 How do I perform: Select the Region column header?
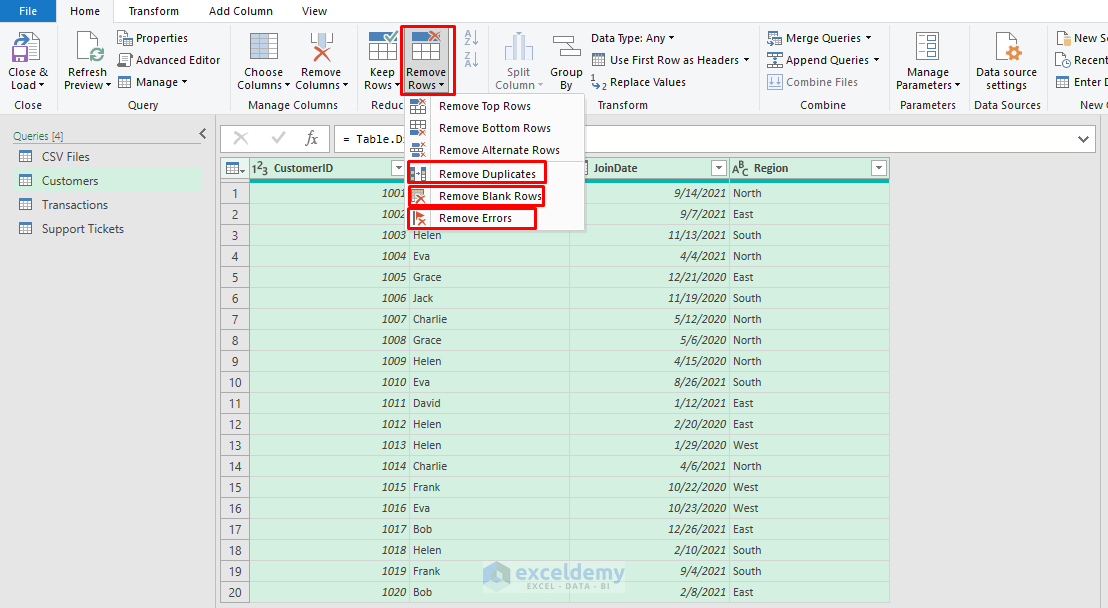tap(809, 168)
